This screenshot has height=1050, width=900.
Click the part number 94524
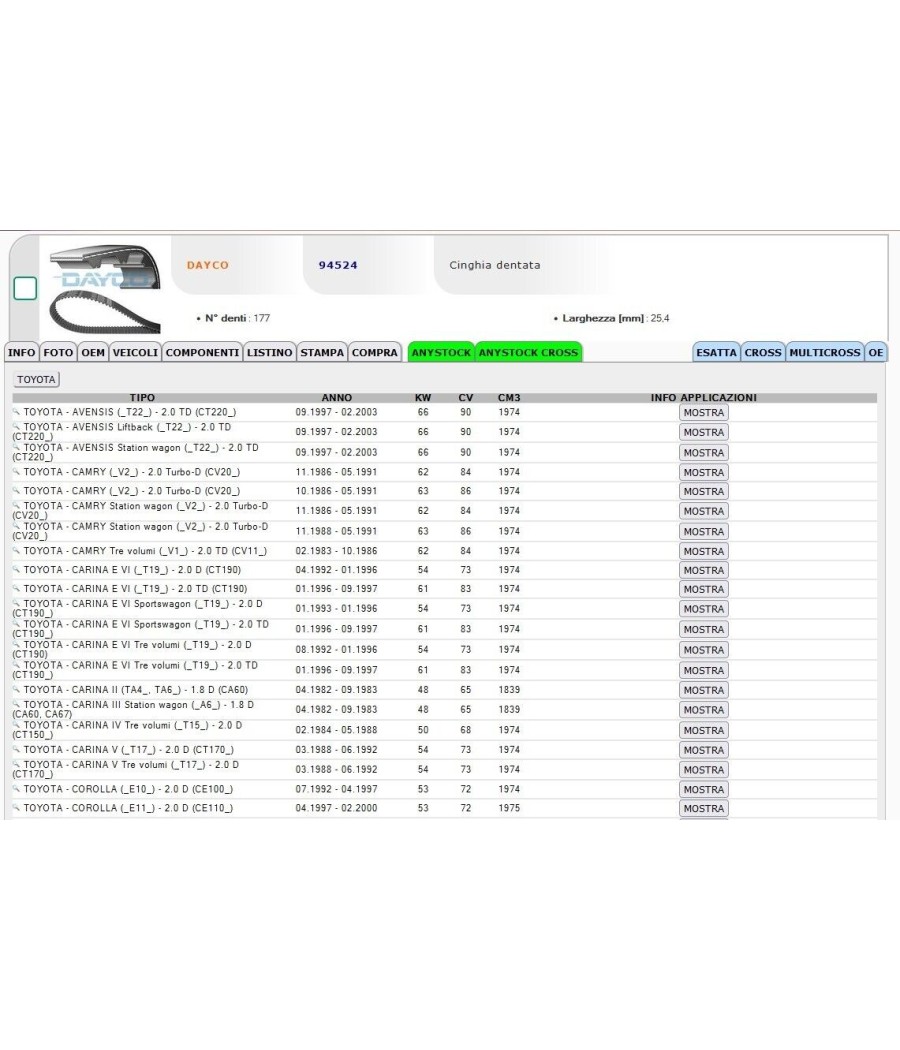coord(338,265)
